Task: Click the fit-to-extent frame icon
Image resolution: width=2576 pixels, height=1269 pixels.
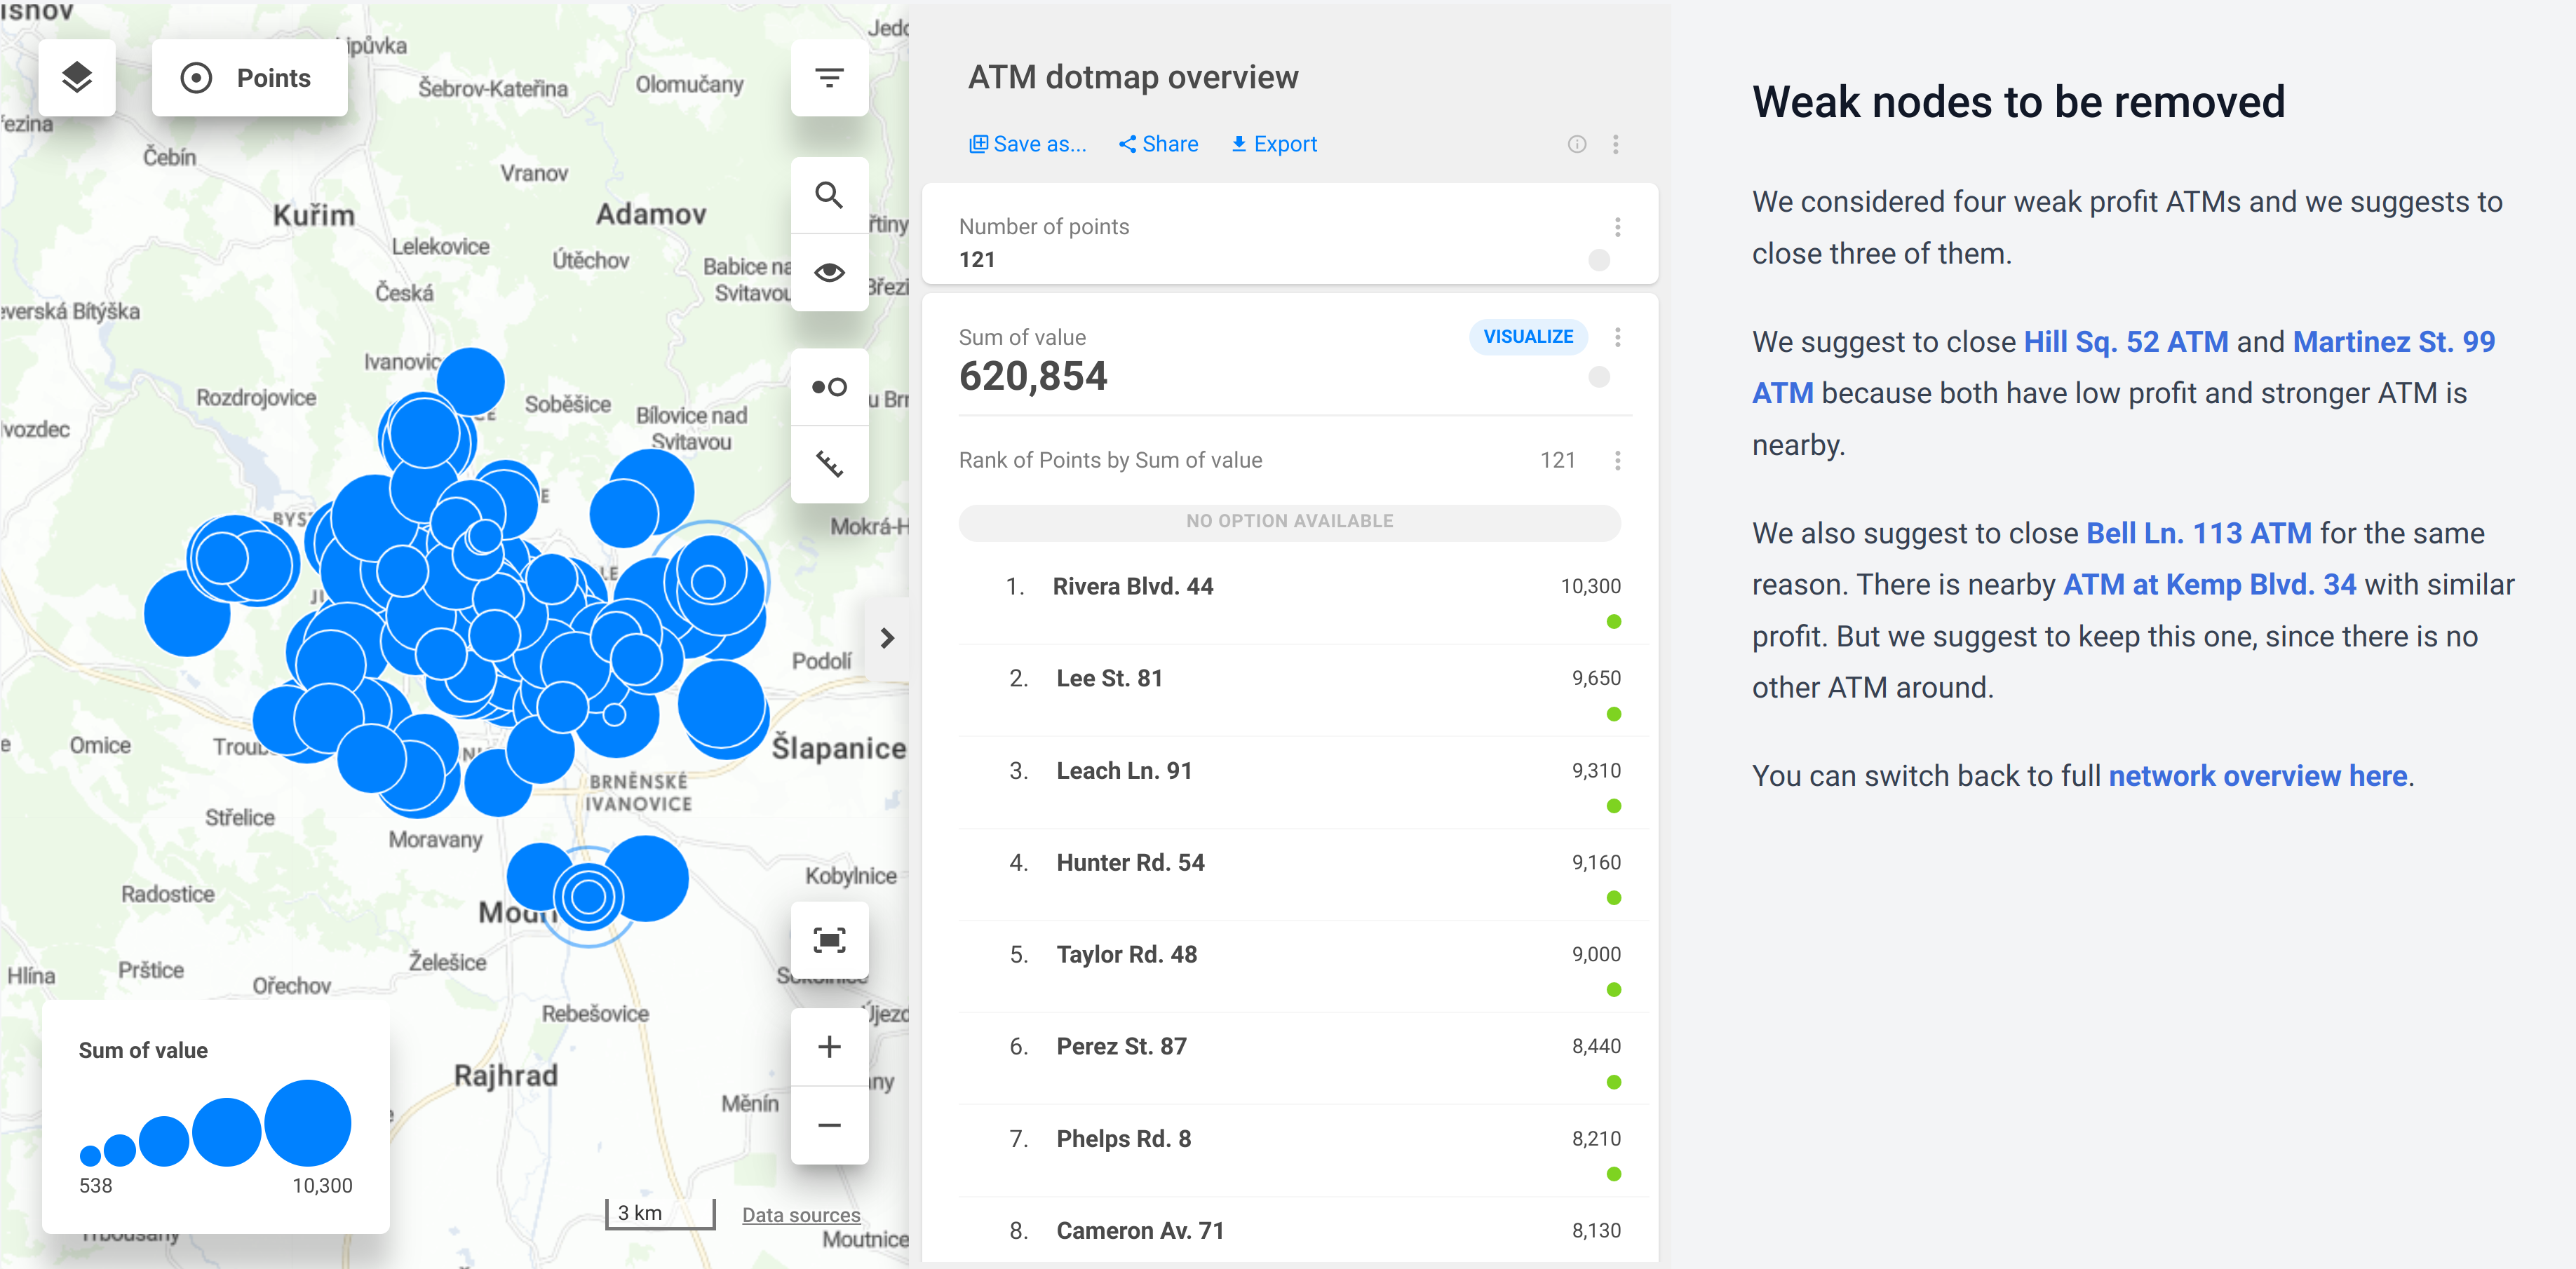Action: 828,940
